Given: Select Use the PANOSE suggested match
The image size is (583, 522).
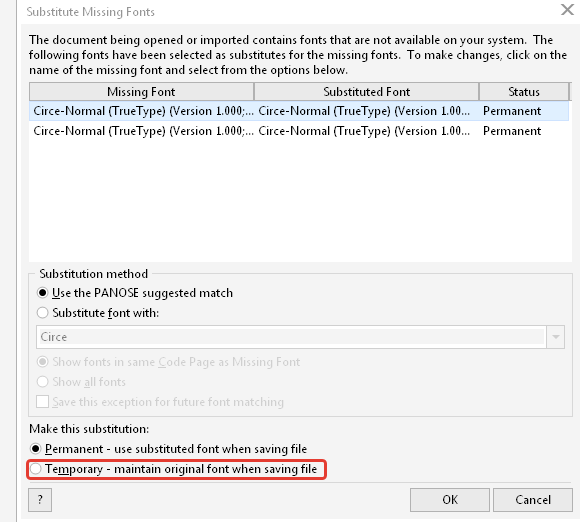Looking at the screenshot, I should tap(42, 293).
